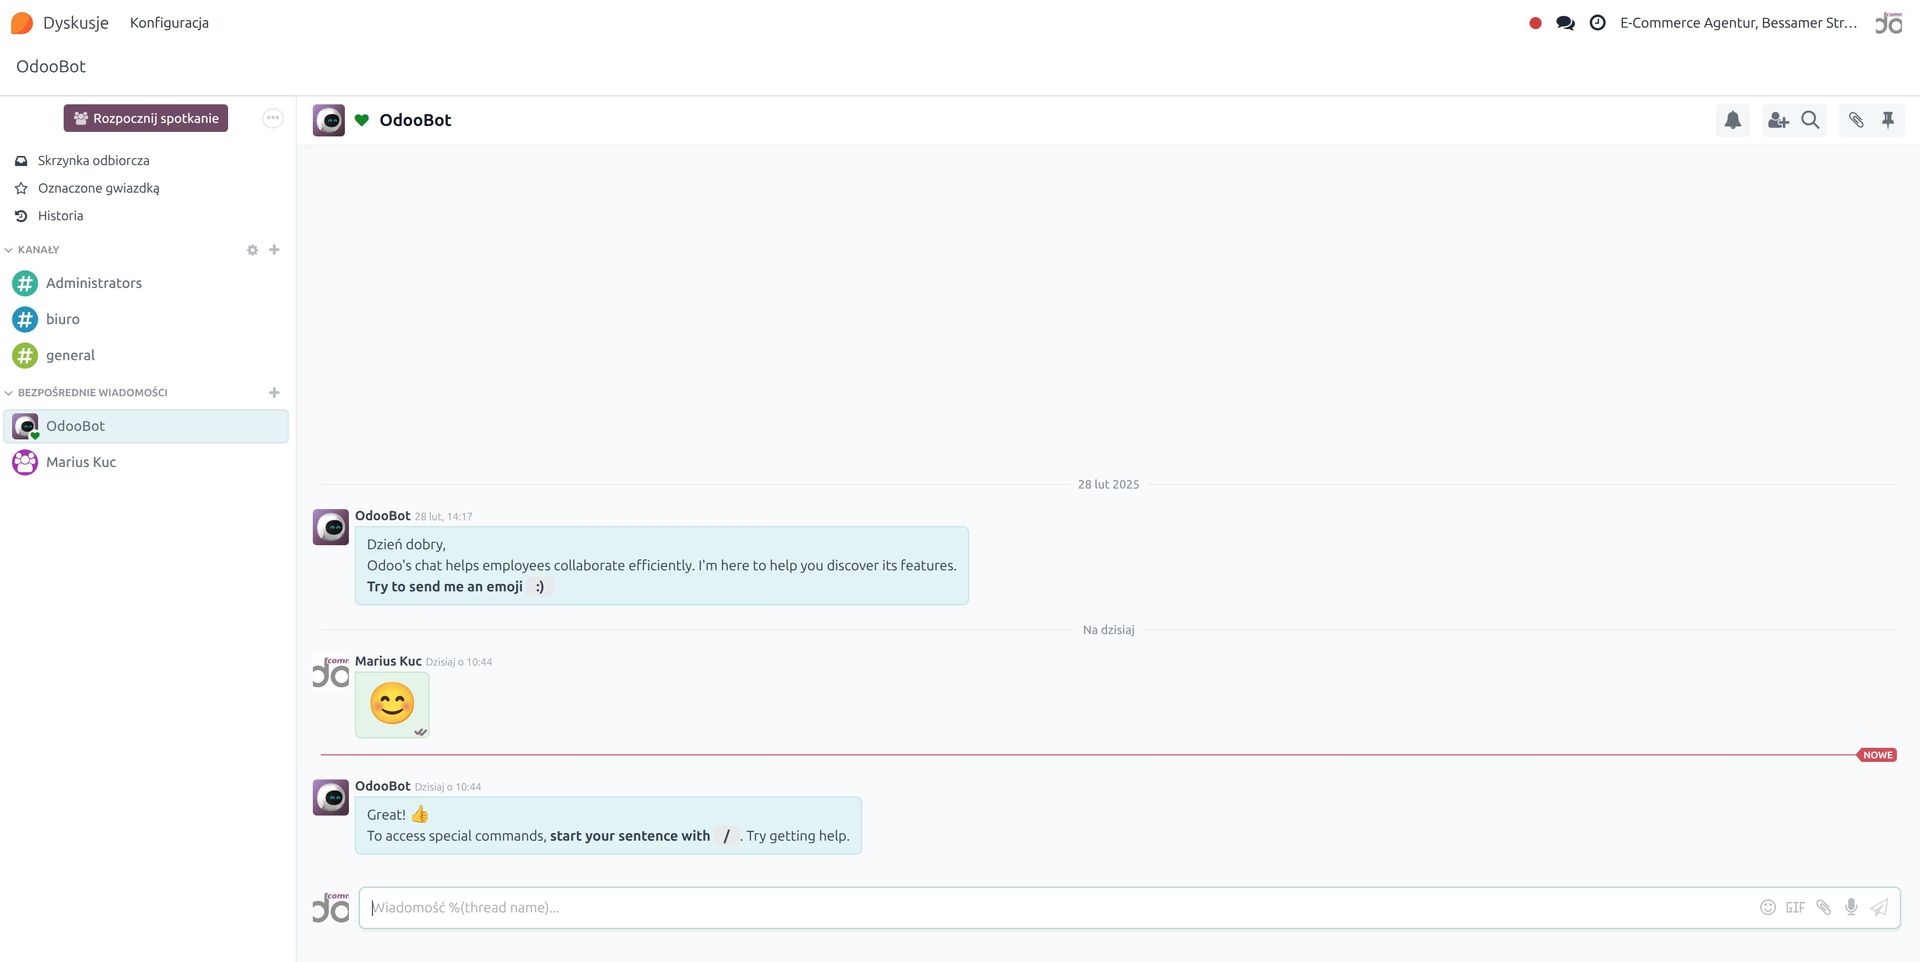Click the OdooBot thread name in header
Screen dimensions: 1920x962
tap(415, 120)
